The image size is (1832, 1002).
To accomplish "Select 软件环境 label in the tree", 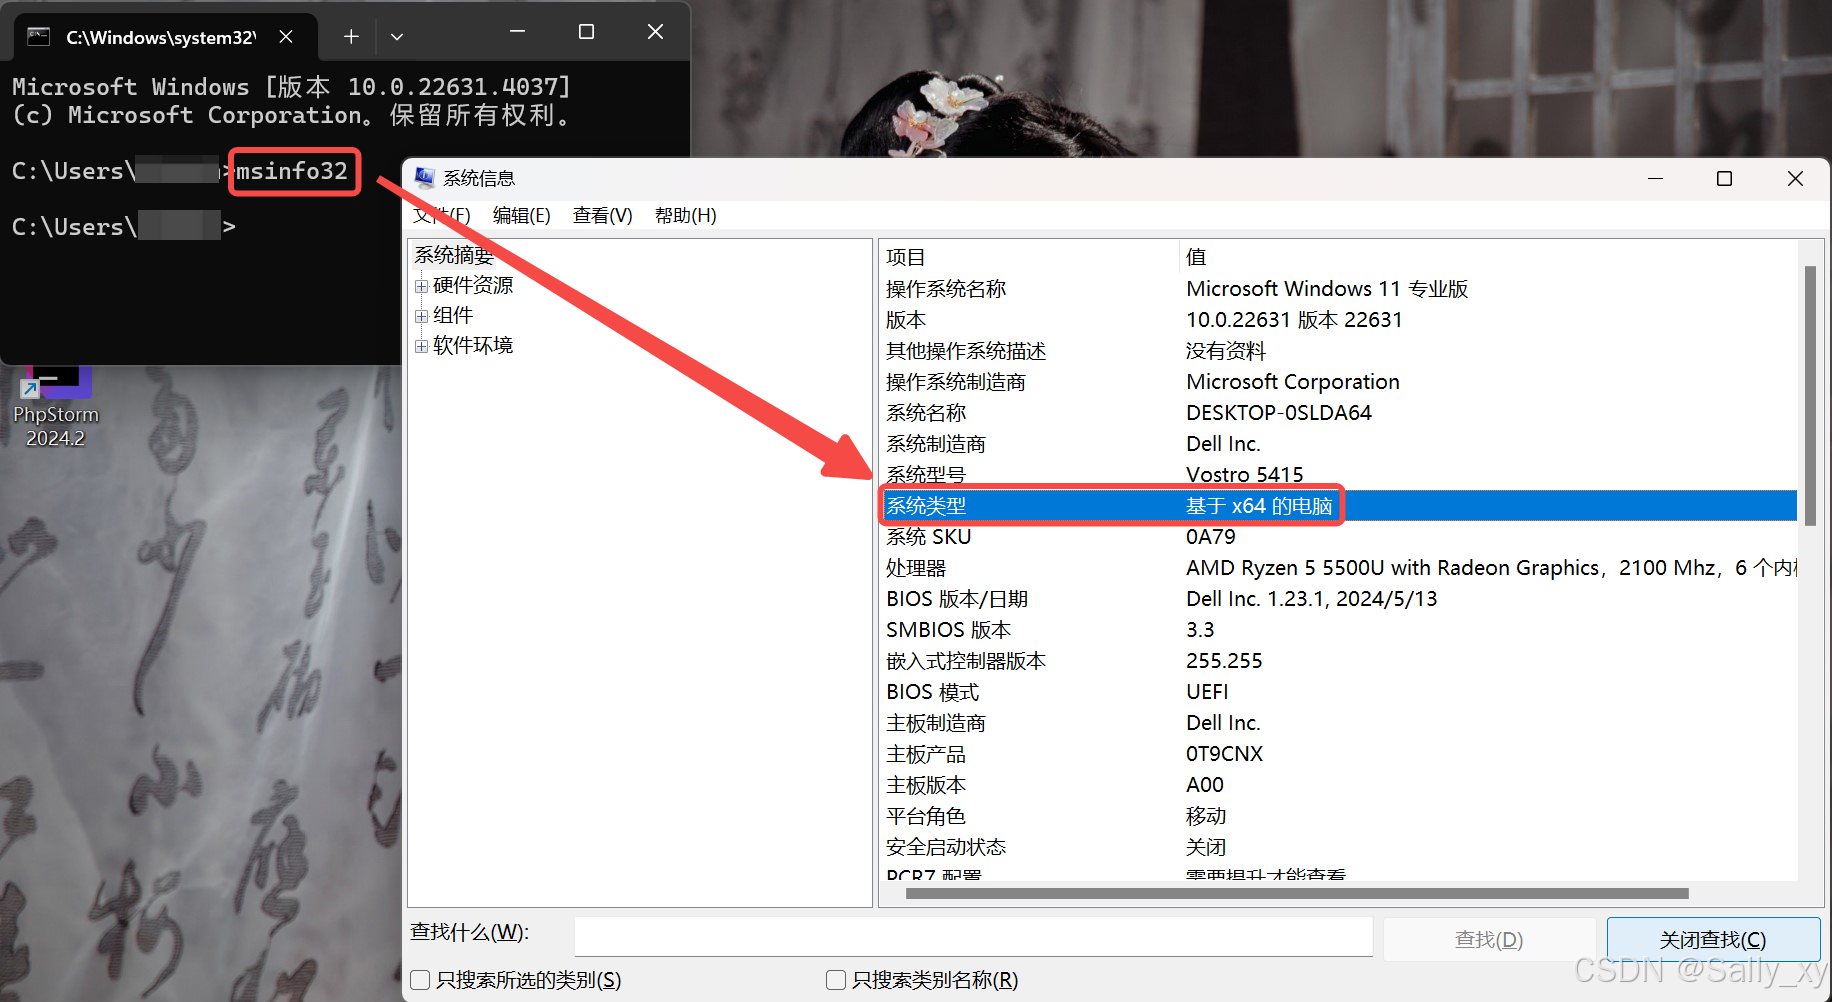I will click(473, 345).
